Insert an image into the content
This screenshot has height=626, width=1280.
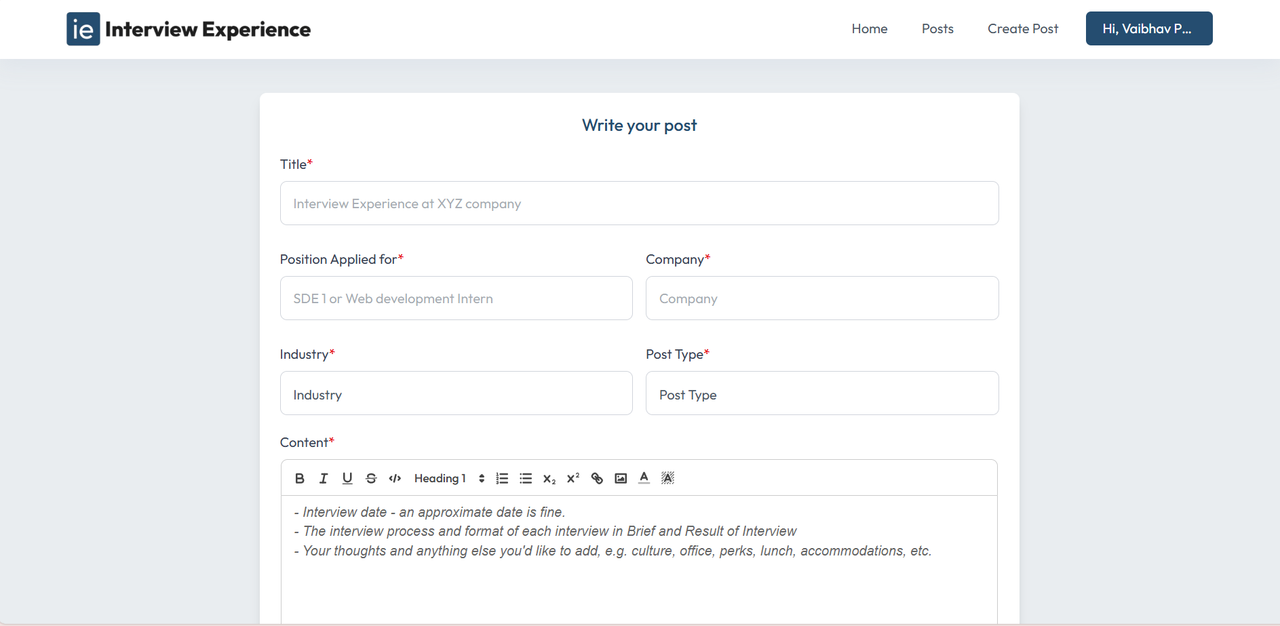621,478
